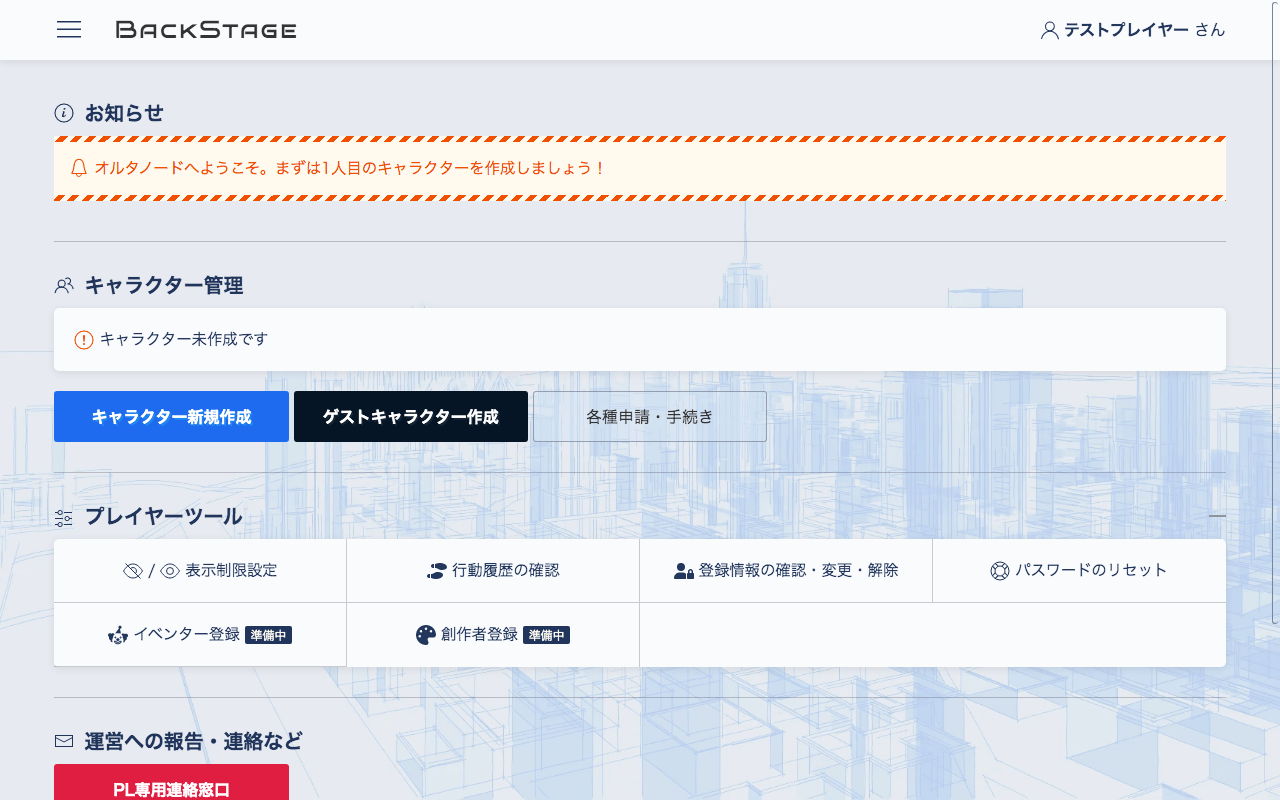Click the eye icons for 表示制限設定
Screen dimensions: 1280x800
151,571
